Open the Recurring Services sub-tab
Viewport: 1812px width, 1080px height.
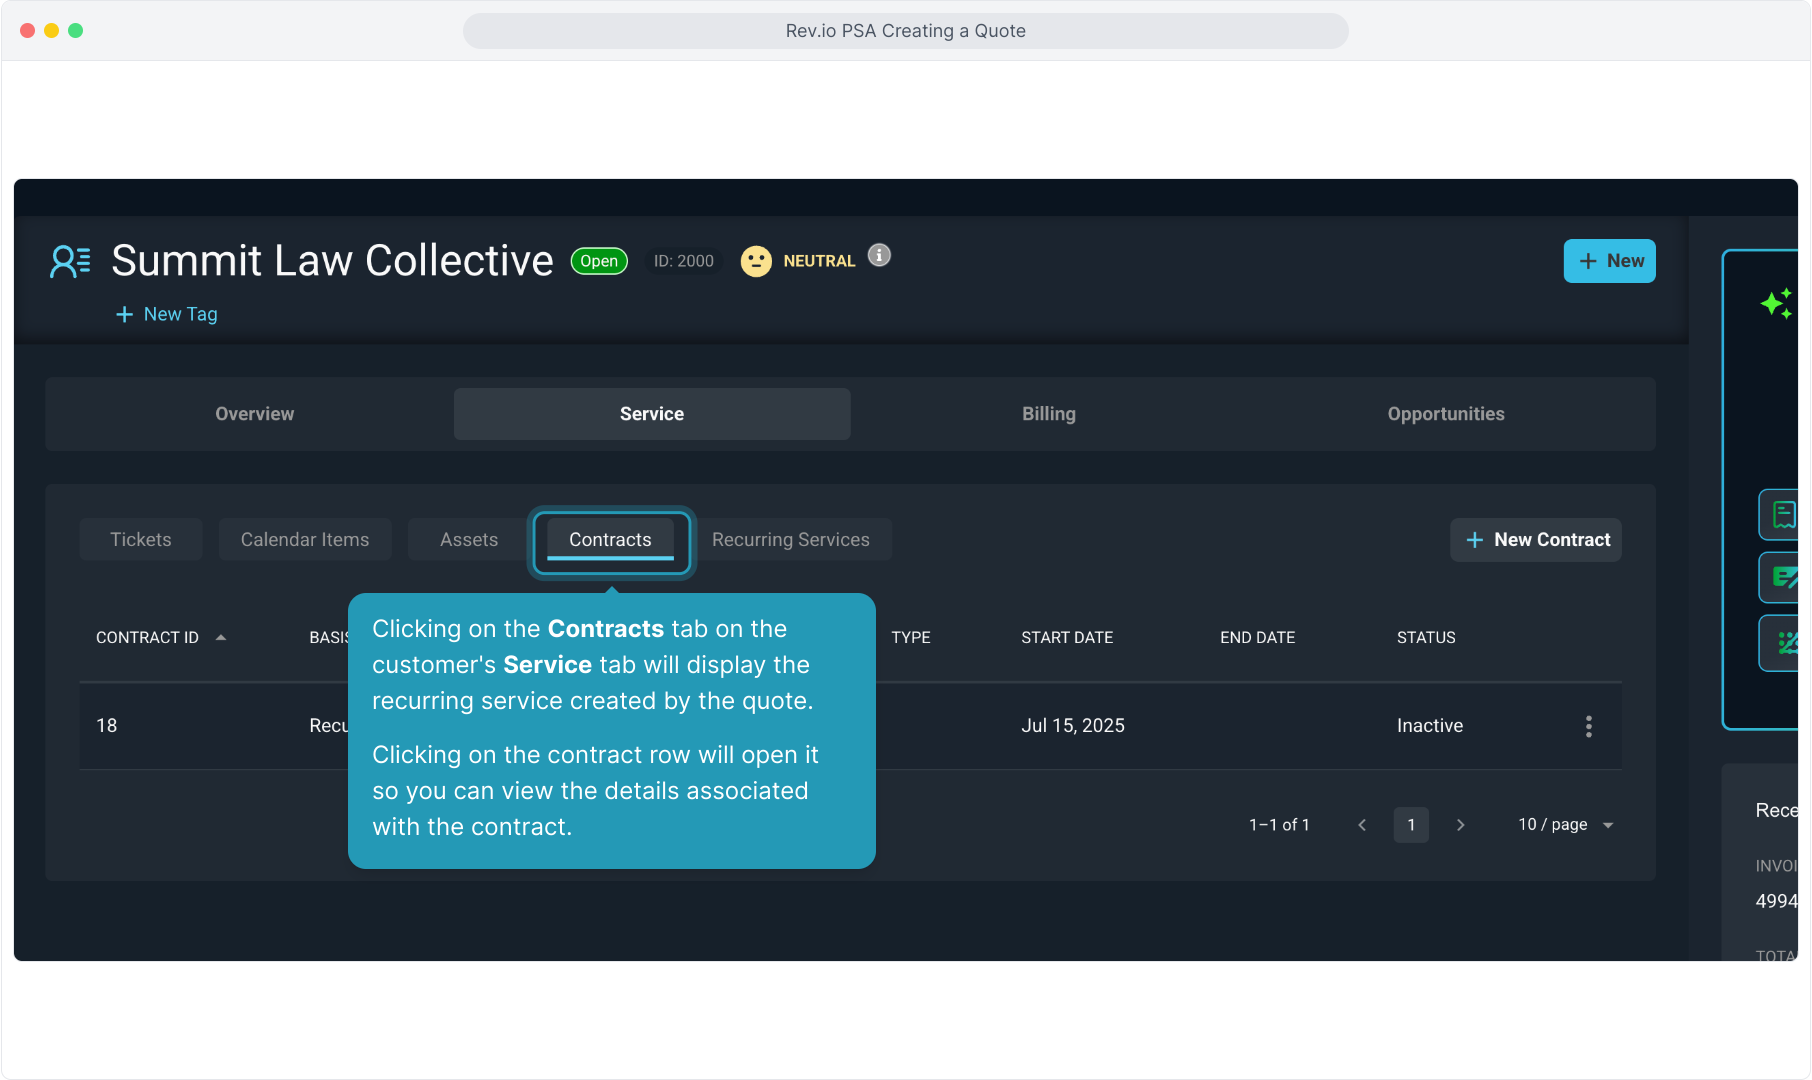click(x=790, y=540)
